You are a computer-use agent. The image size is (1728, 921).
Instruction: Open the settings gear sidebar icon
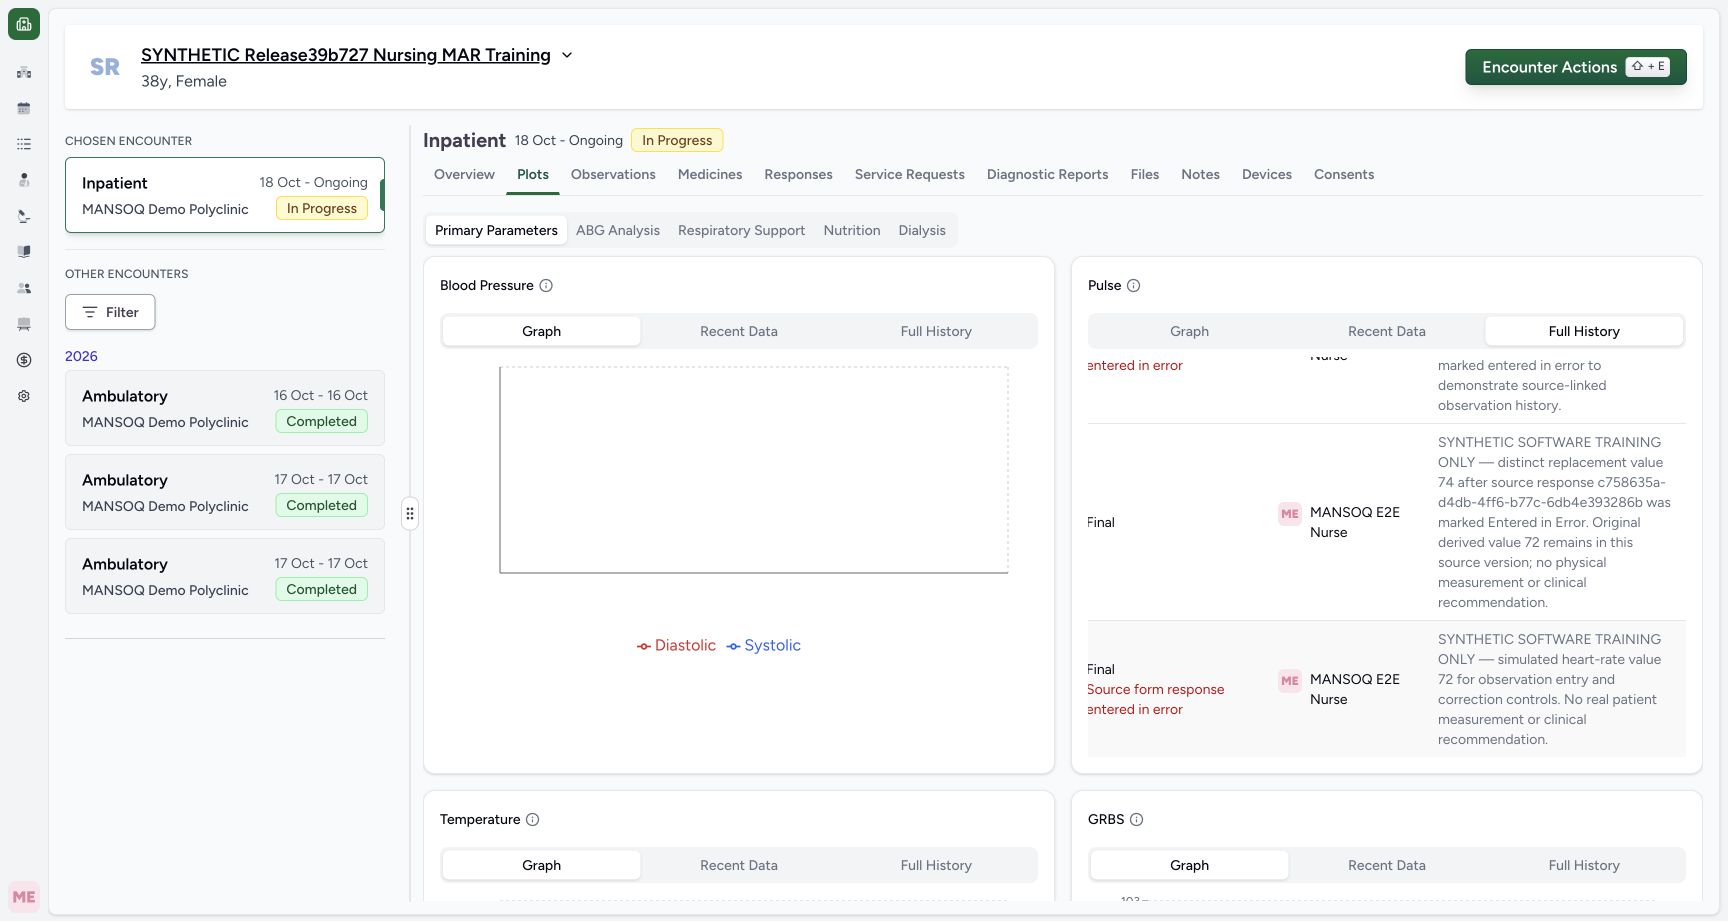pos(24,396)
